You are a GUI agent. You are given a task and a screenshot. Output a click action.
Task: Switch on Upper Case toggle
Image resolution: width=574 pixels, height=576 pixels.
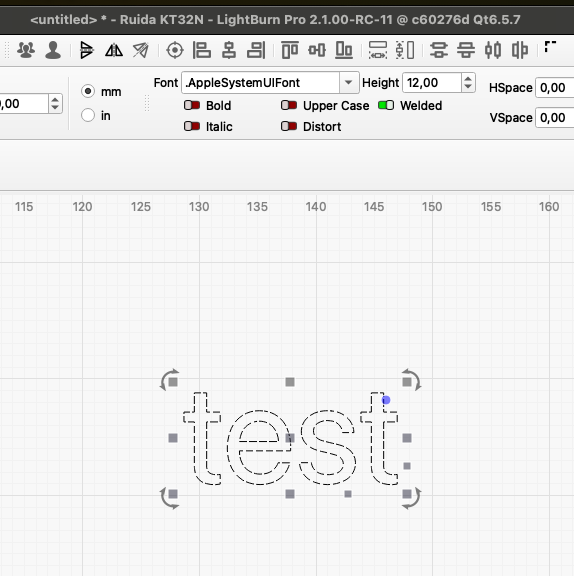[x=289, y=105]
